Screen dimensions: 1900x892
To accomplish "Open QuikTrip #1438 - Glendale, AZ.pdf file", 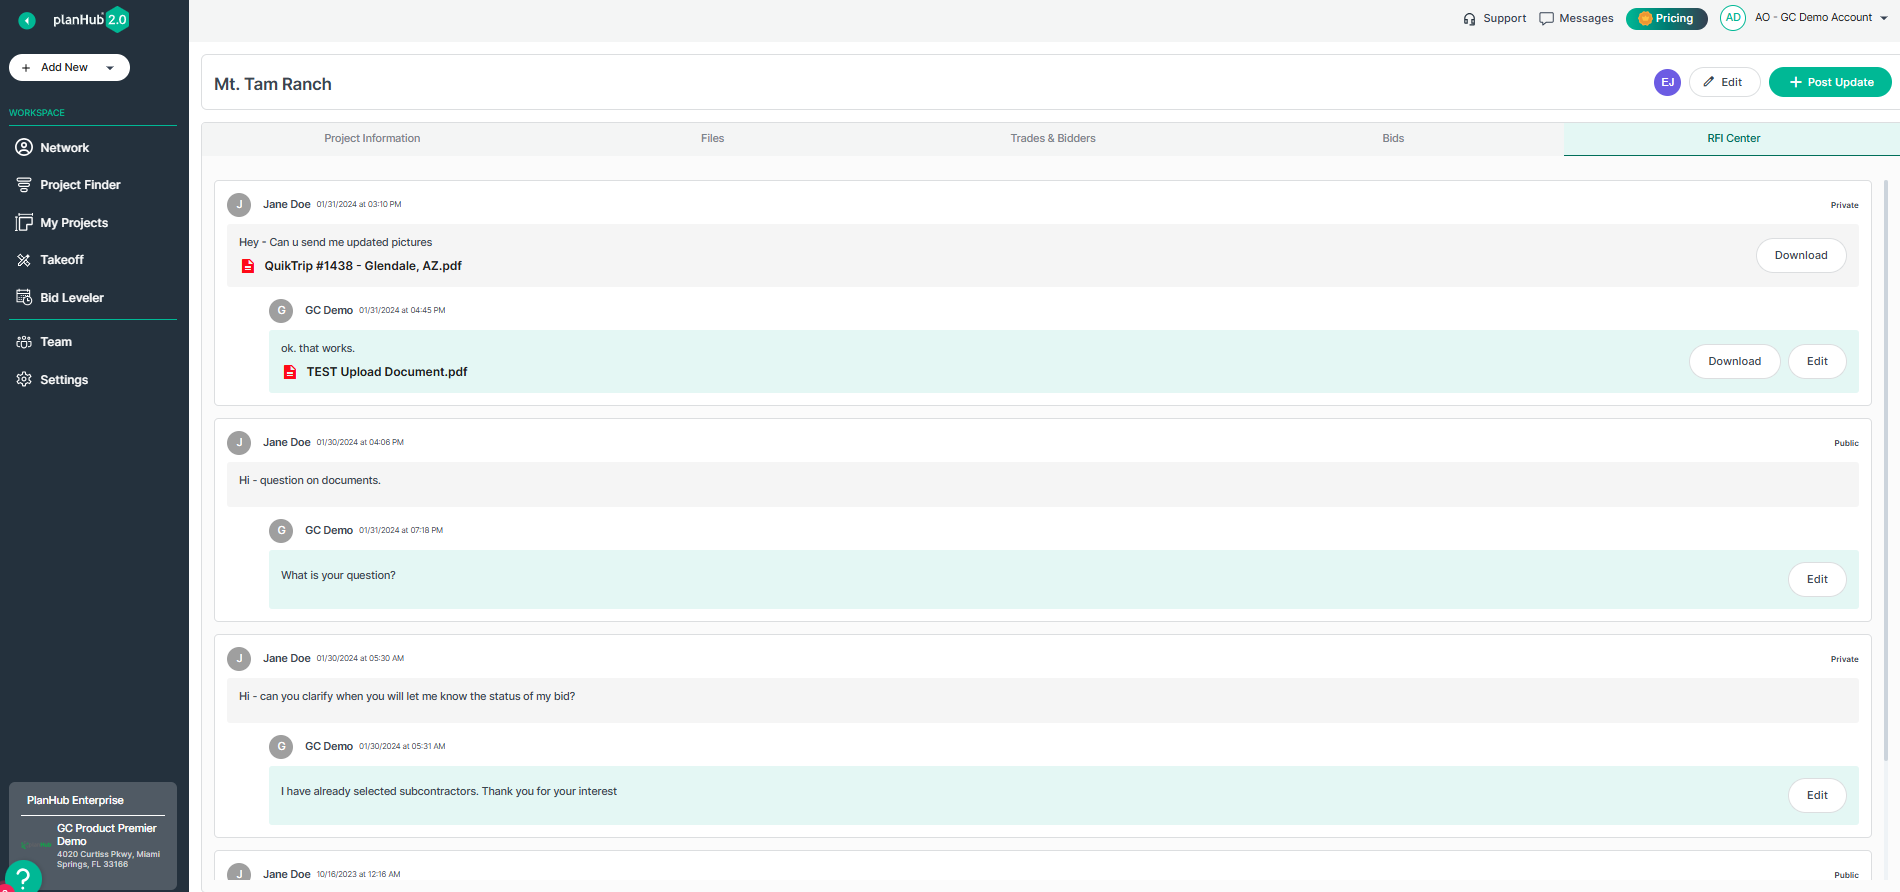I will click(363, 266).
